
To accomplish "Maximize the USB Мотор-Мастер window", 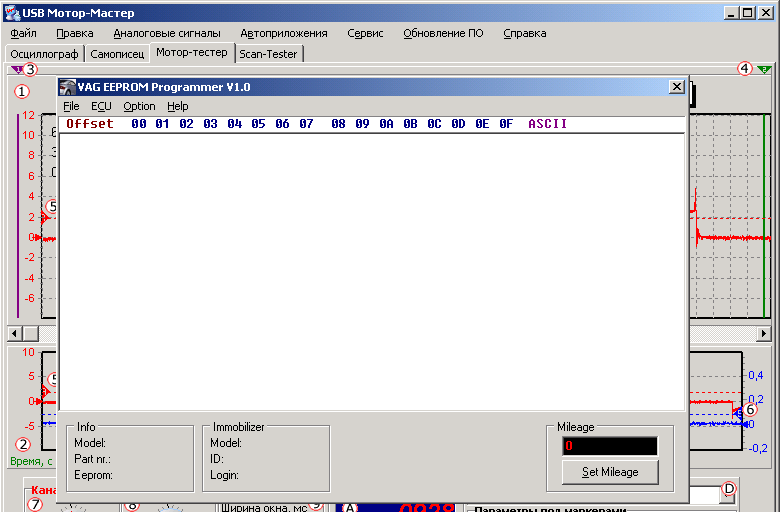I will click(x=748, y=13).
